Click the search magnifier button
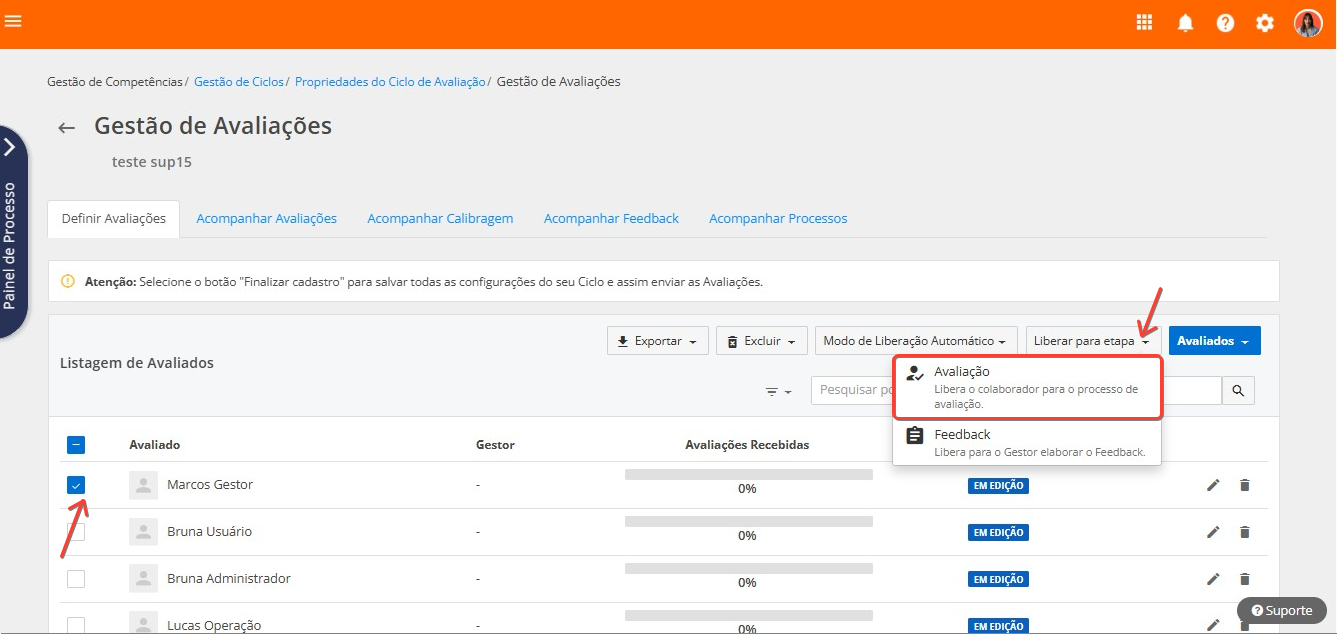The image size is (1337, 636). (1238, 391)
